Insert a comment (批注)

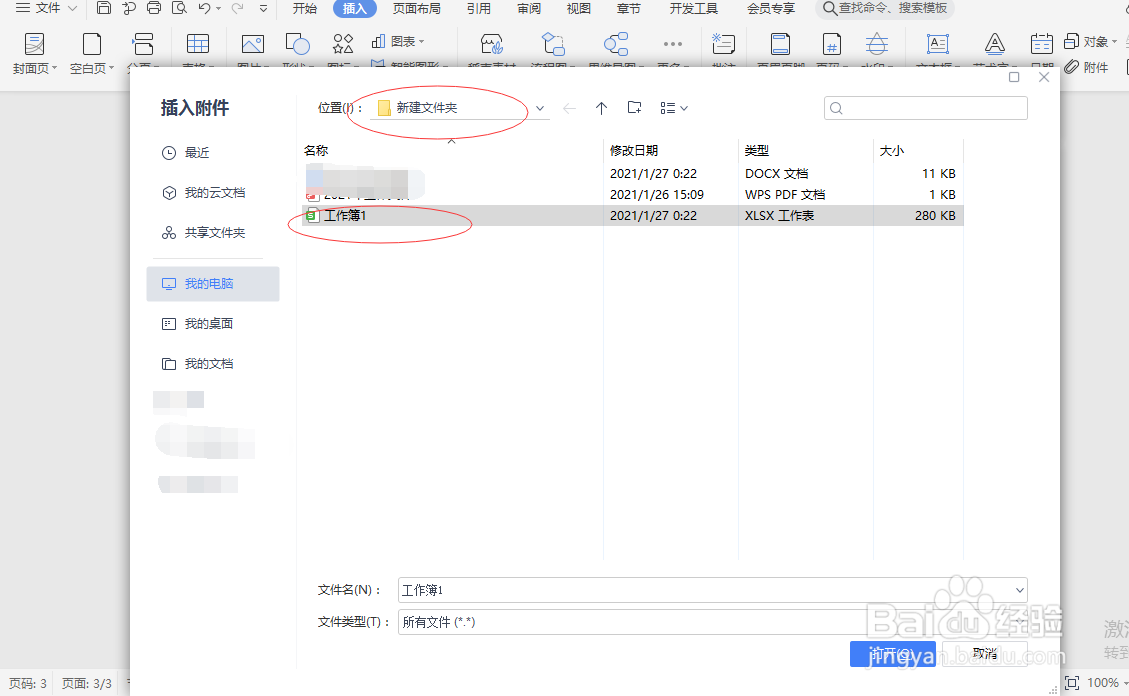(x=723, y=45)
